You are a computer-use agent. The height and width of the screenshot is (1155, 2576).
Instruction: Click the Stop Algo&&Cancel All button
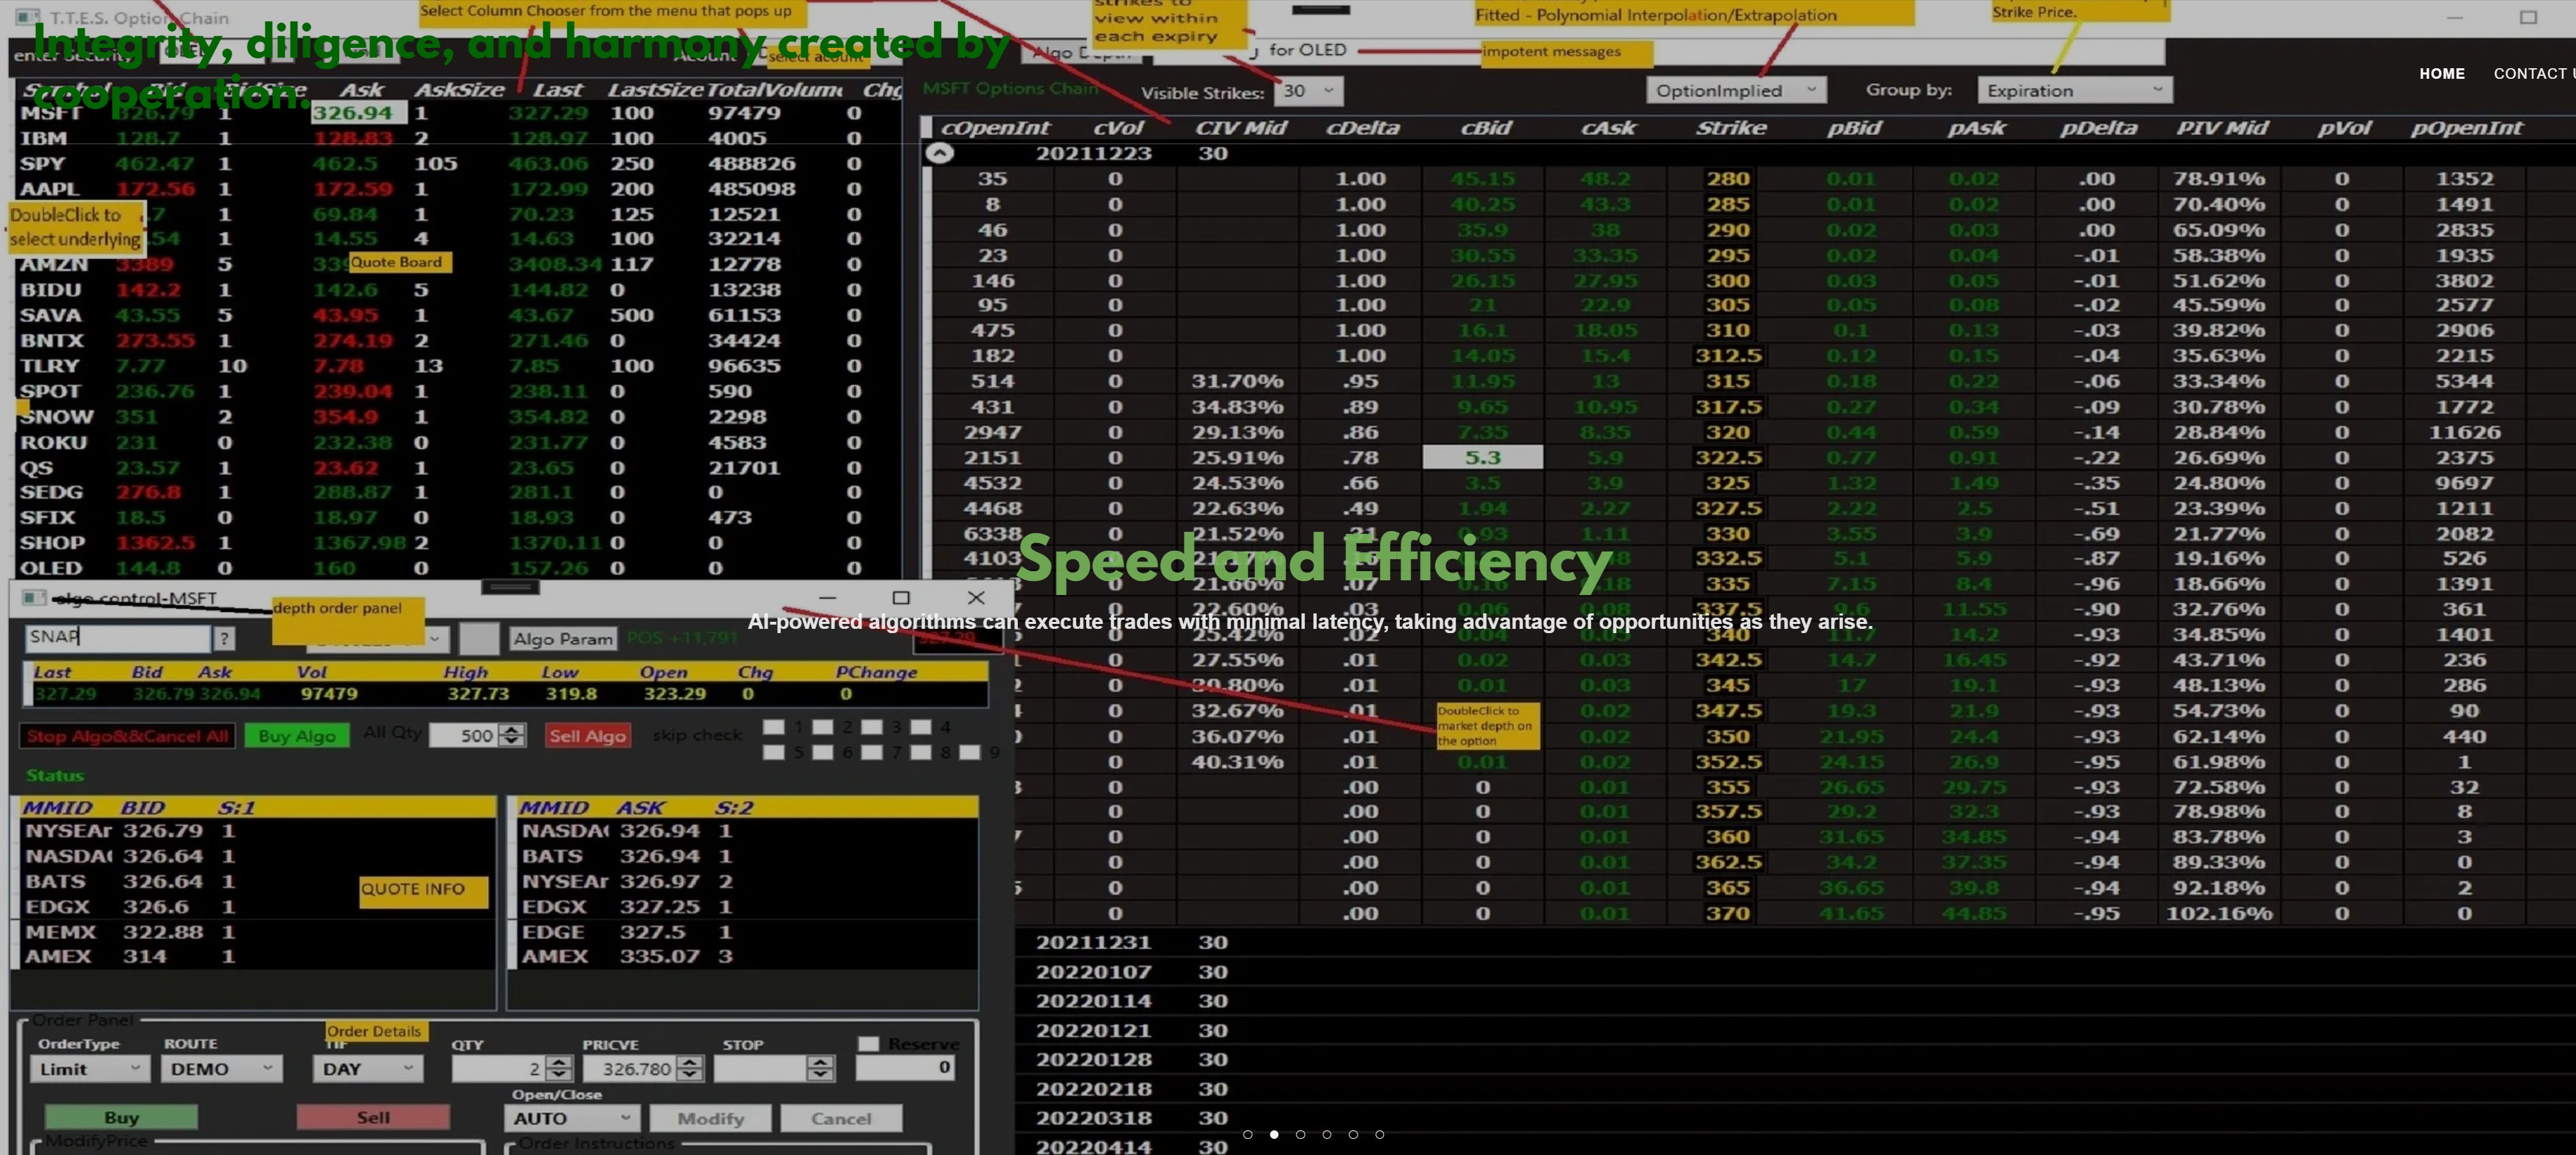pyautogui.click(x=127, y=736)
